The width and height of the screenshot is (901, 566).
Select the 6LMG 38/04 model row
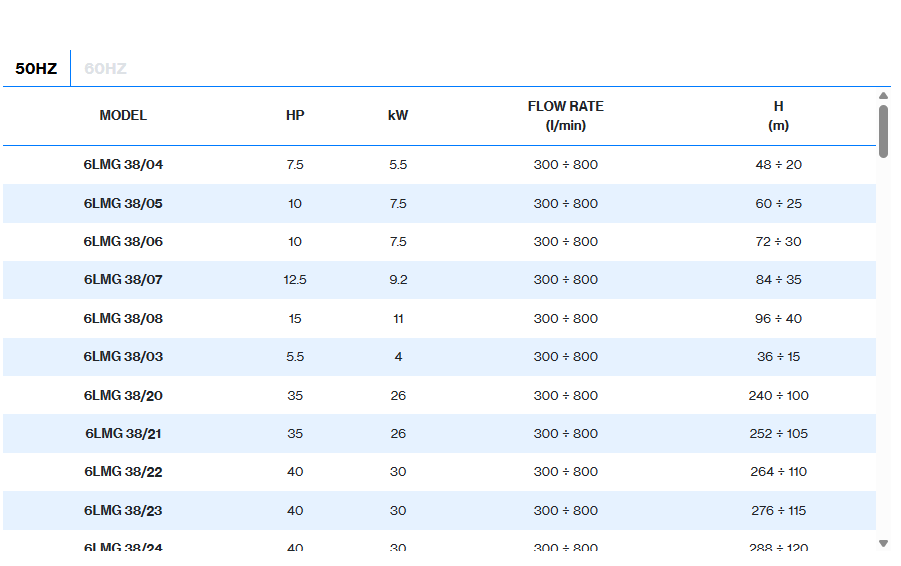click(123, 165)
